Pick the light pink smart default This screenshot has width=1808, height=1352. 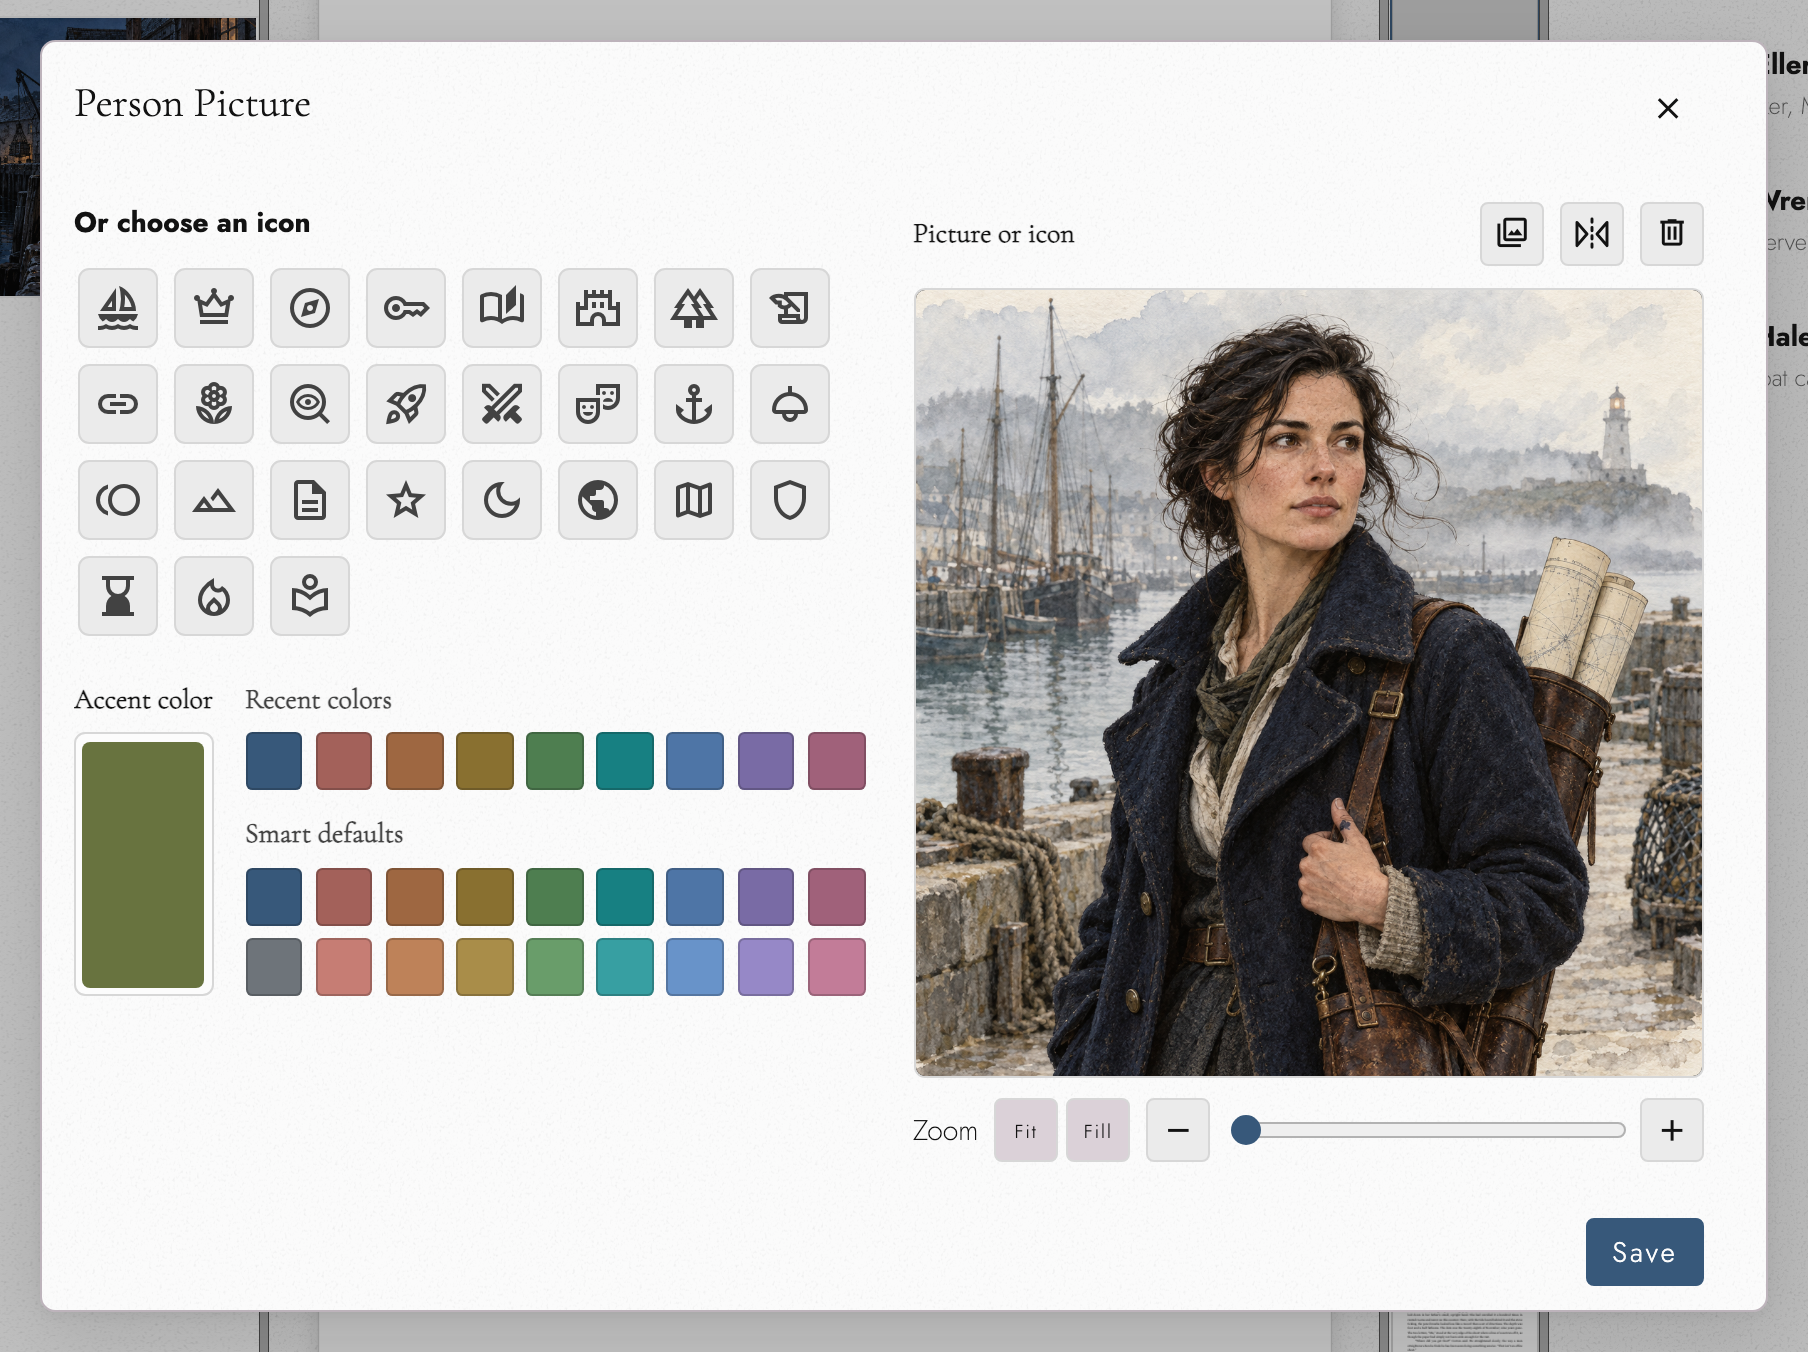[x=837, y=967]
